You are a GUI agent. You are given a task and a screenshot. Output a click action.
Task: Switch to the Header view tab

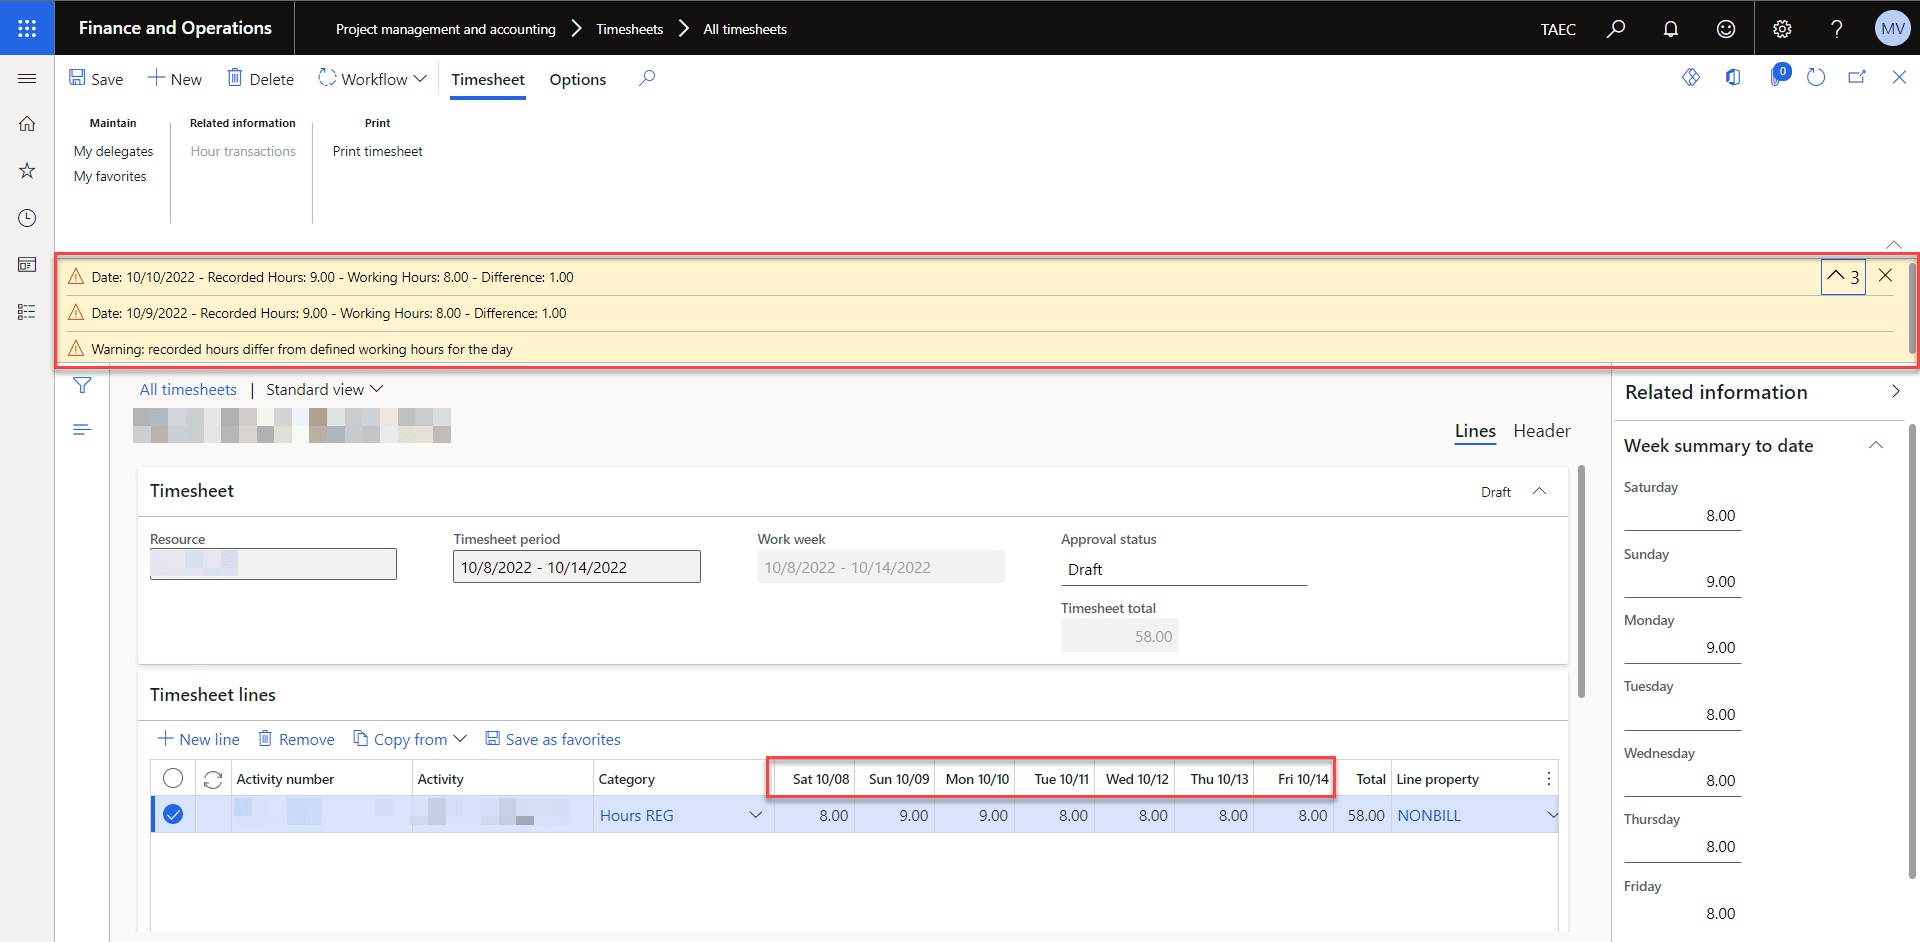(1542, 431)
